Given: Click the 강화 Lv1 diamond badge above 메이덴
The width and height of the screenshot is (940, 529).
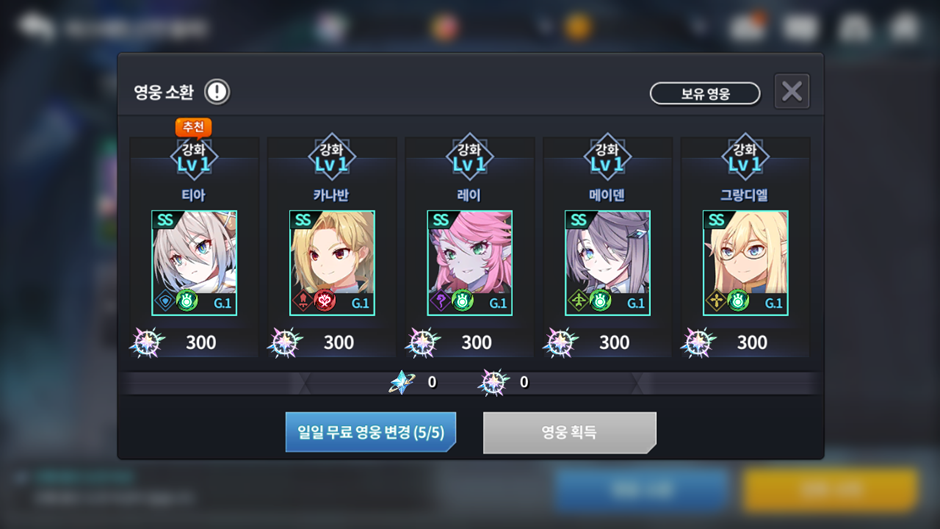Looking at the screenshot, I should [x=607, y=157].
